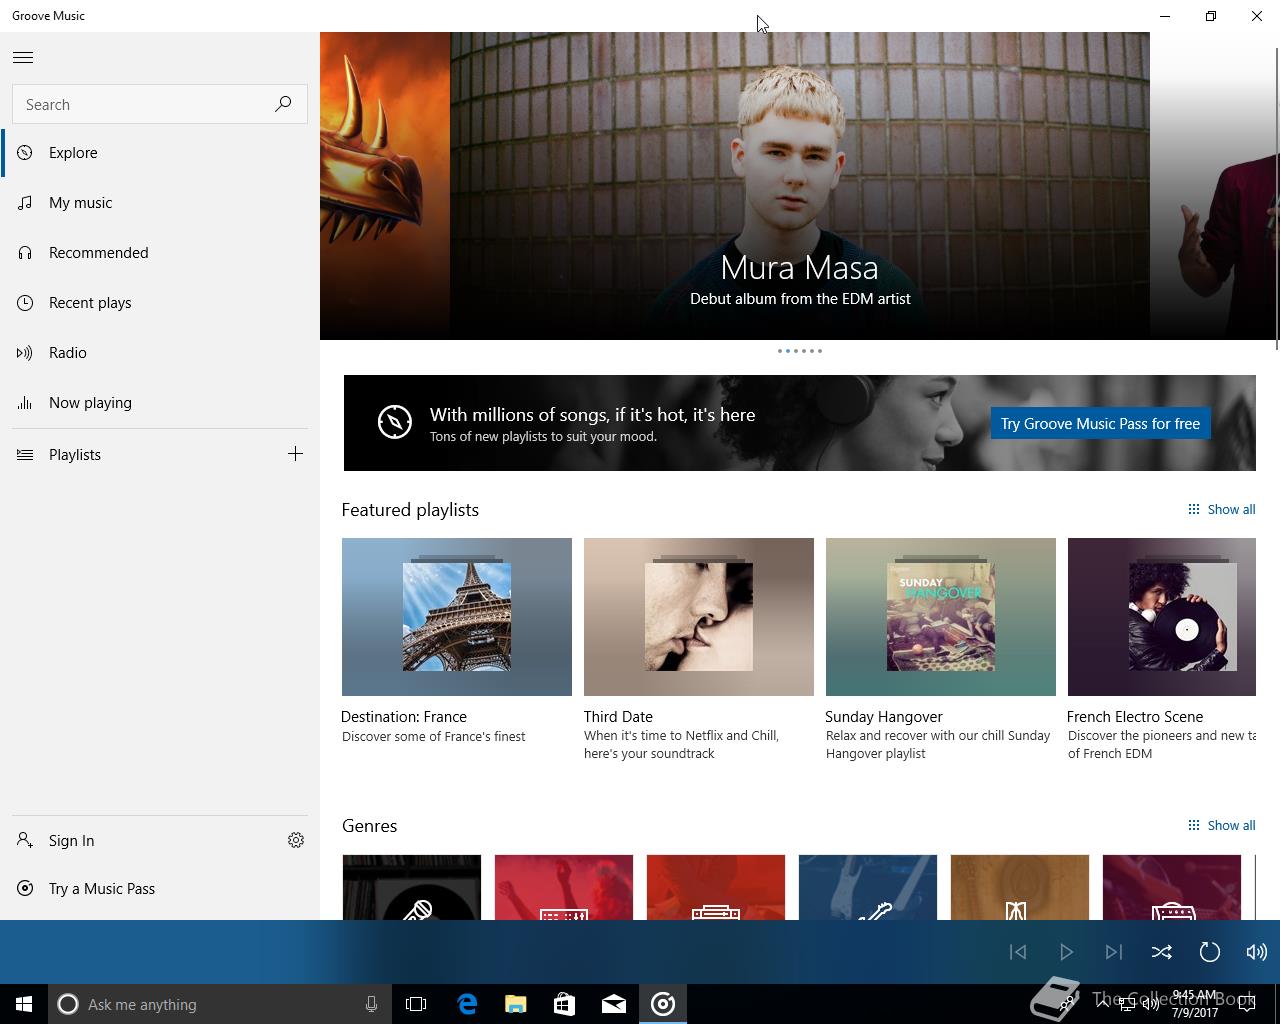
Task: Open the Radio section
Action: [160, 353]
